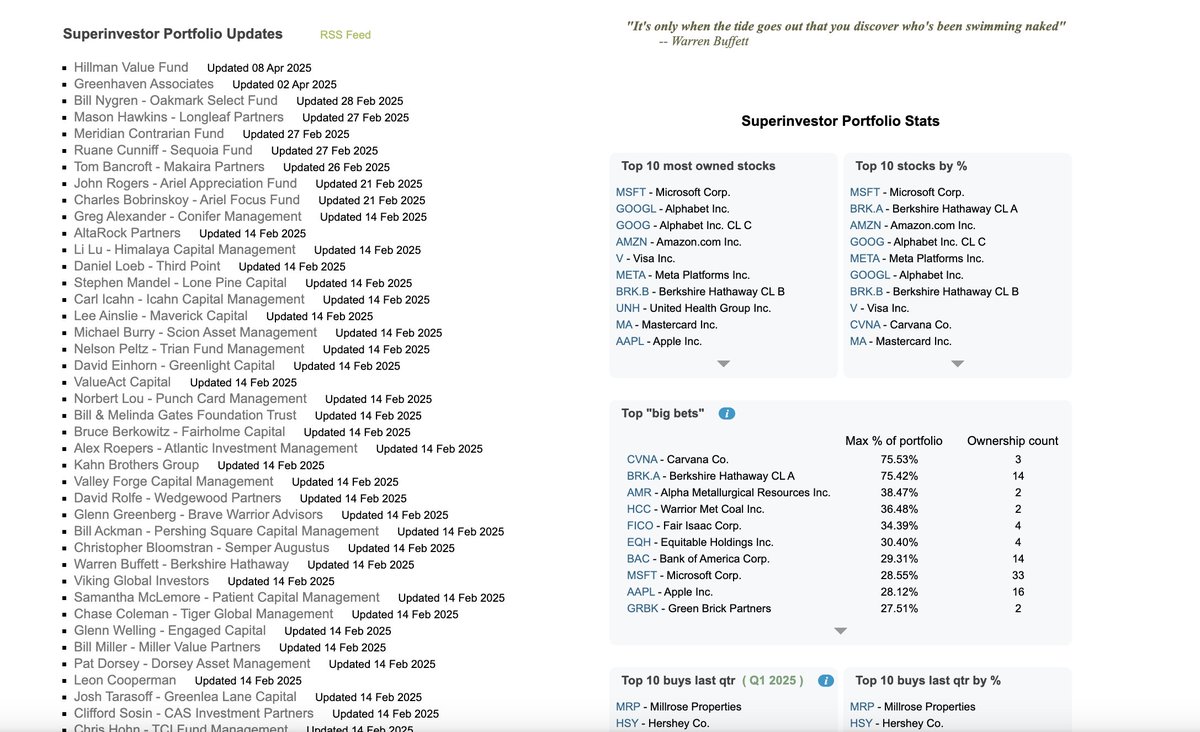Viewport: 1200px width, 732px height.
Task: Open Glenn Greenberg - Brave Warrior Advisors
Action: [x=198, y=514]
